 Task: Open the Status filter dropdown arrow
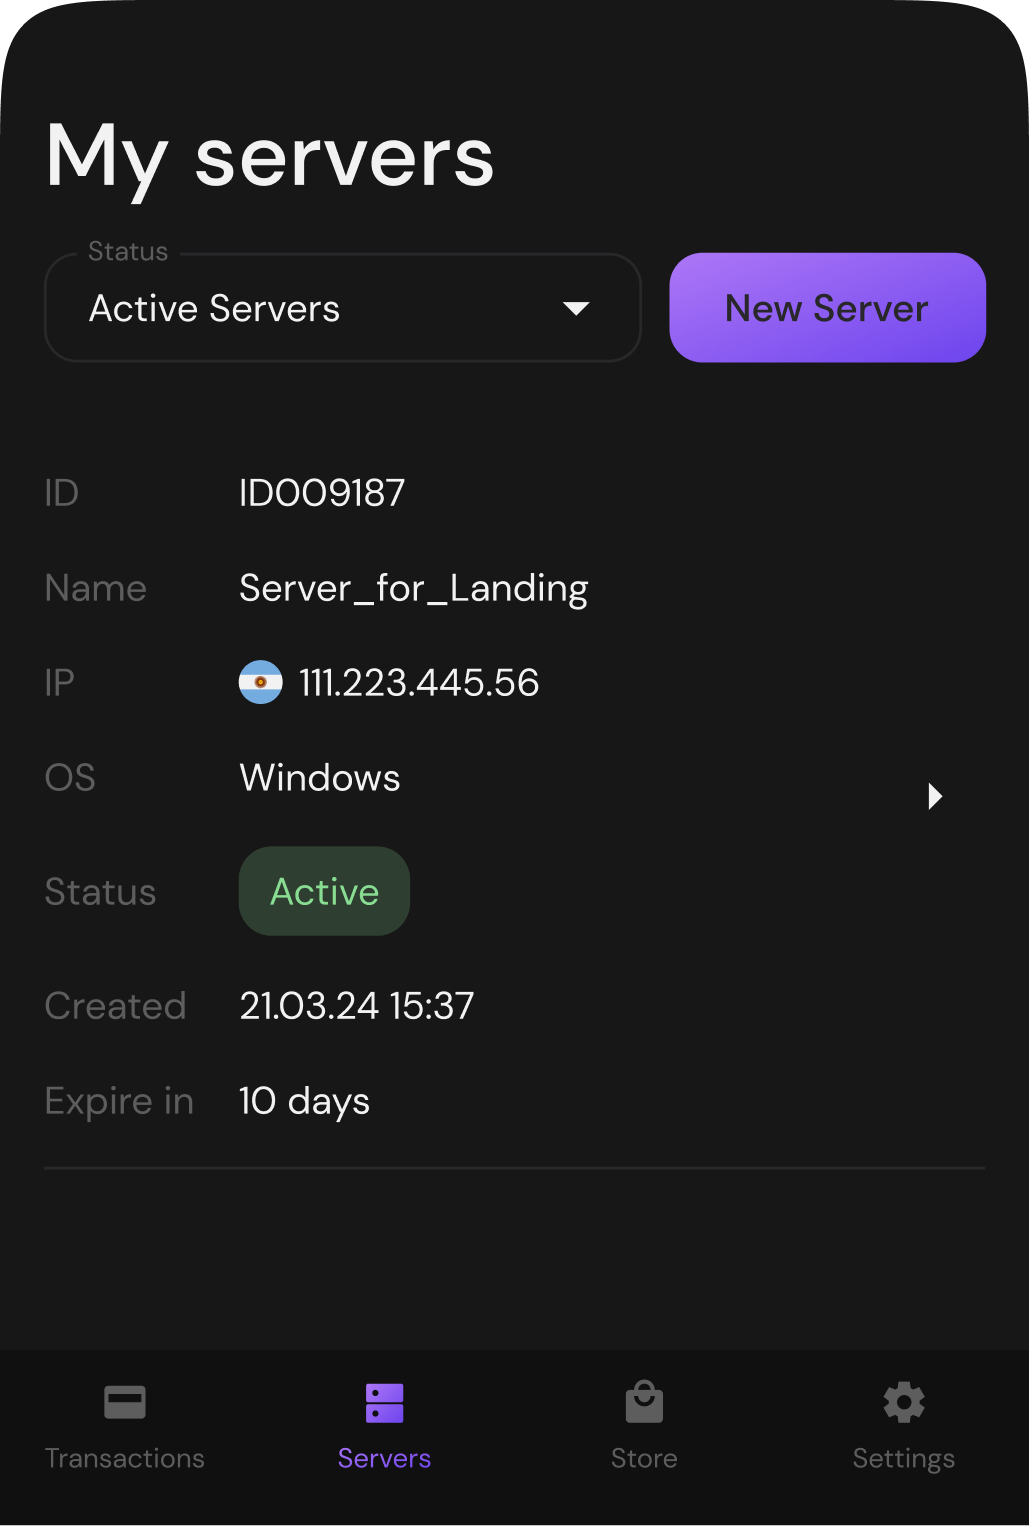(576, 308)
